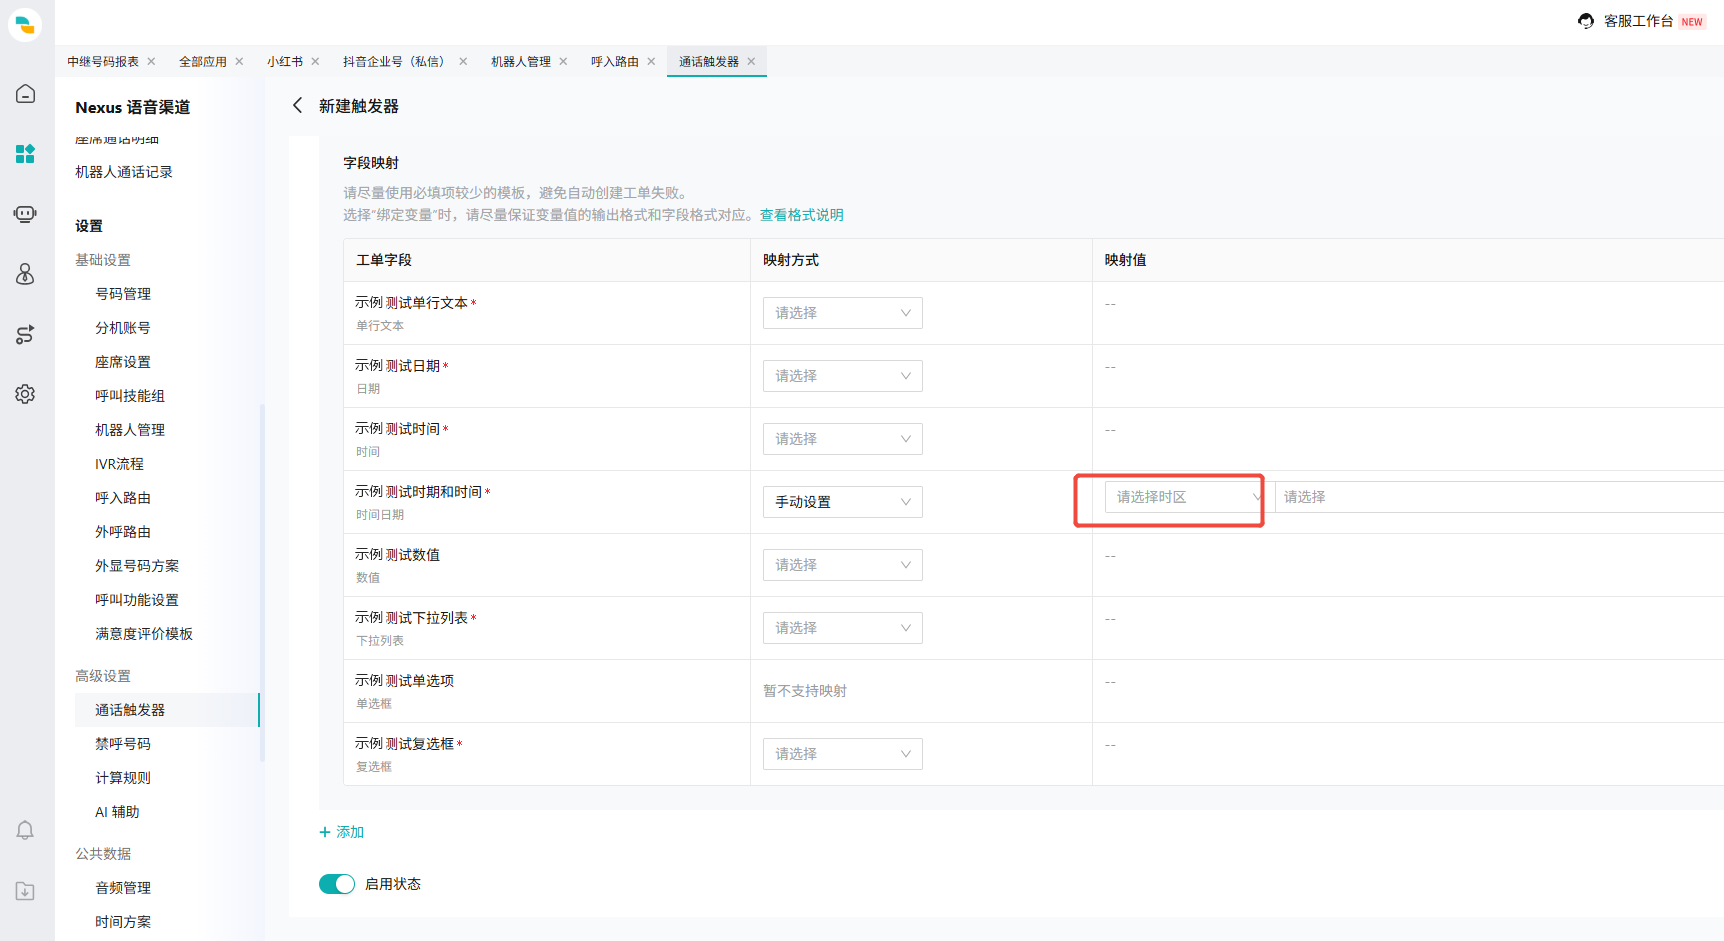This screenshot has height=941, width=1724.
Task: Open the routing flow icon in sidebar
Action: coord(25,334)
